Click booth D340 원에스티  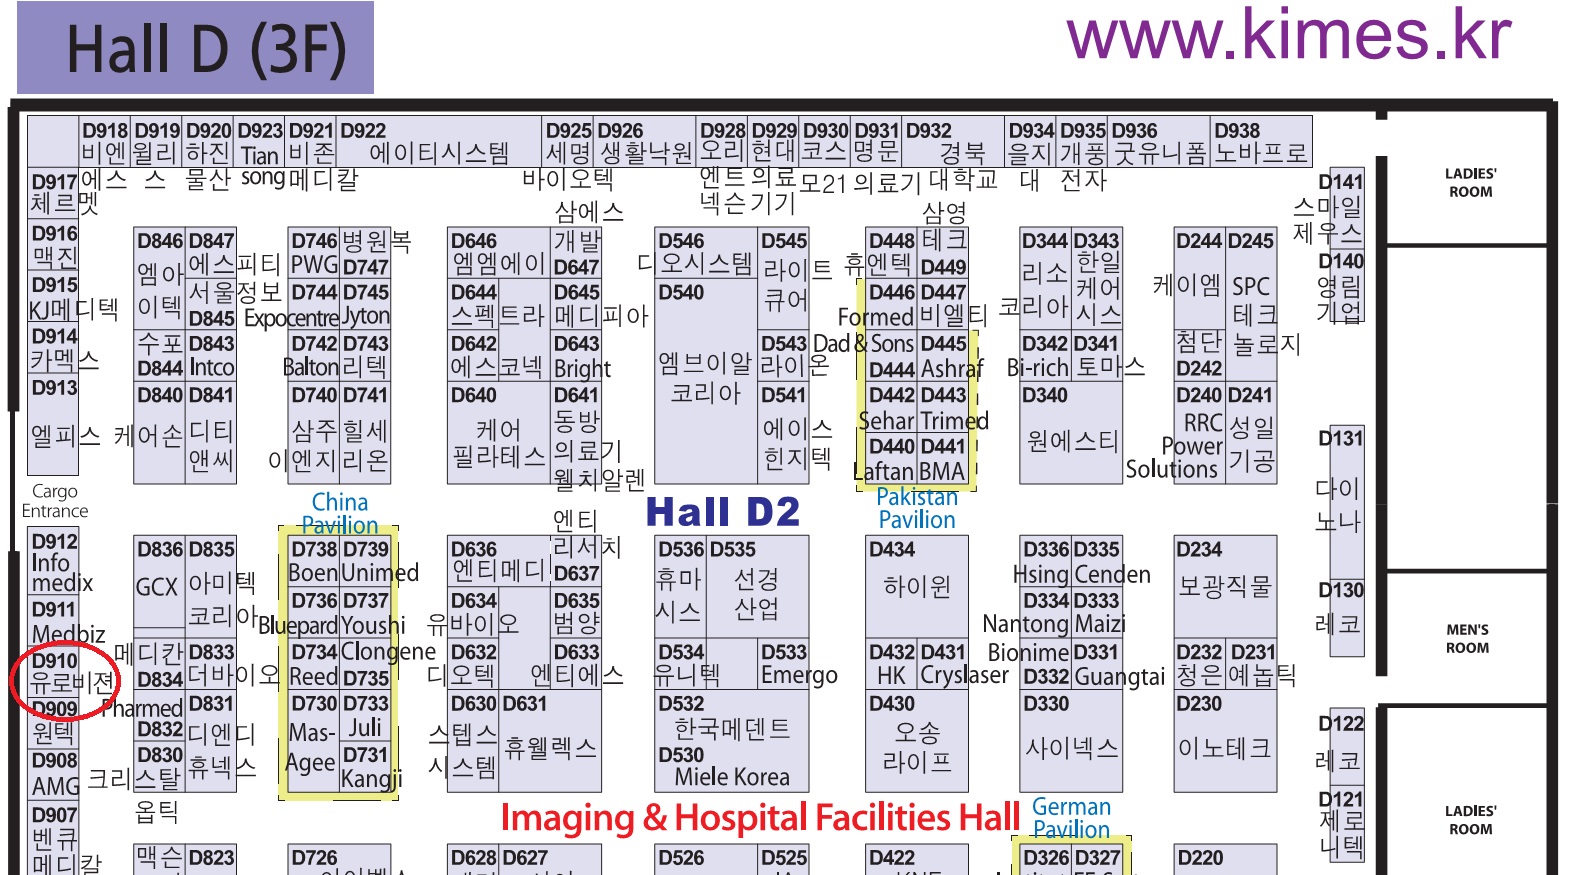click(x=1071, y=432)
